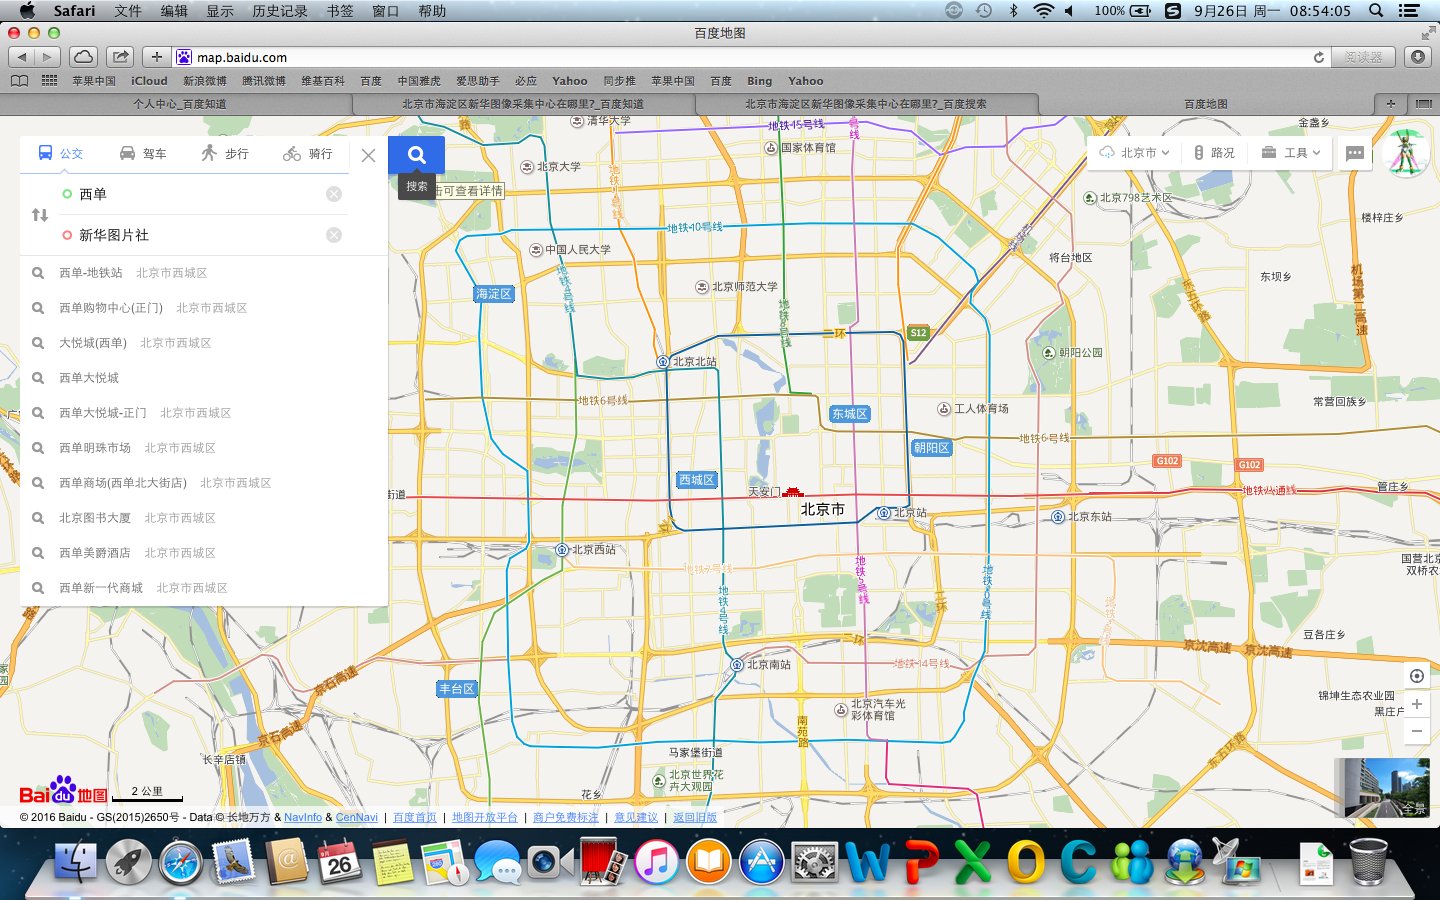This screenshot has height=900, width=1440.
Task: Click the 意见建议 footer link
Action: click(636, 817)
